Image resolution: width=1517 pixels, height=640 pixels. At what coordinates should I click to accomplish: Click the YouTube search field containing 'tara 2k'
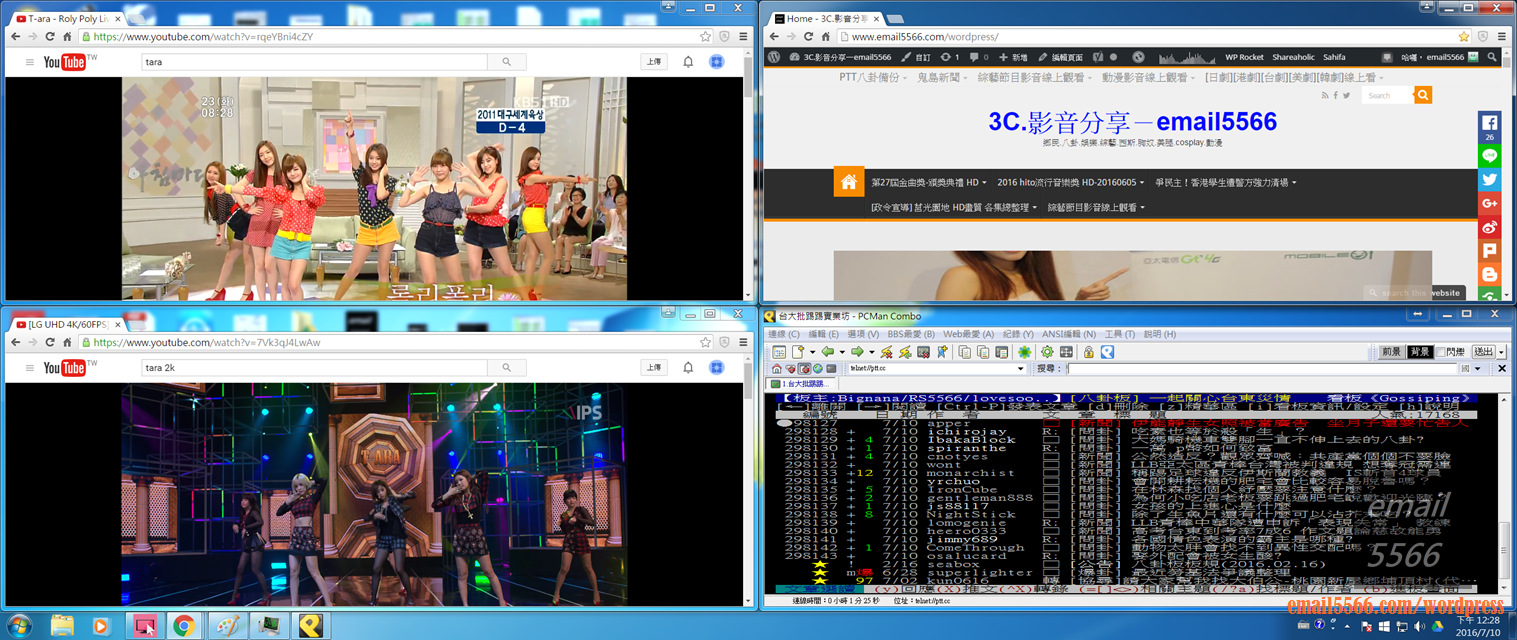pos(314,368)
